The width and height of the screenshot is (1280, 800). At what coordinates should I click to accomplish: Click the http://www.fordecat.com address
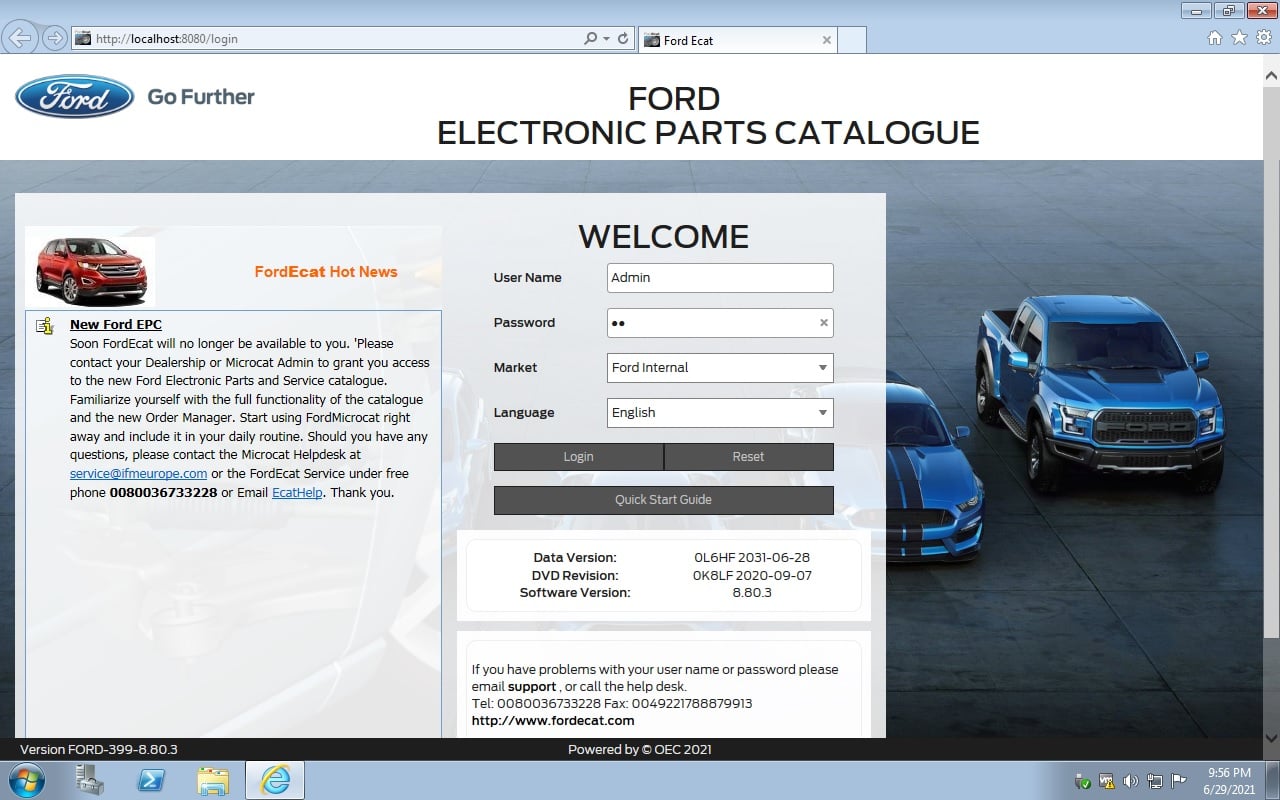[553, 720]
